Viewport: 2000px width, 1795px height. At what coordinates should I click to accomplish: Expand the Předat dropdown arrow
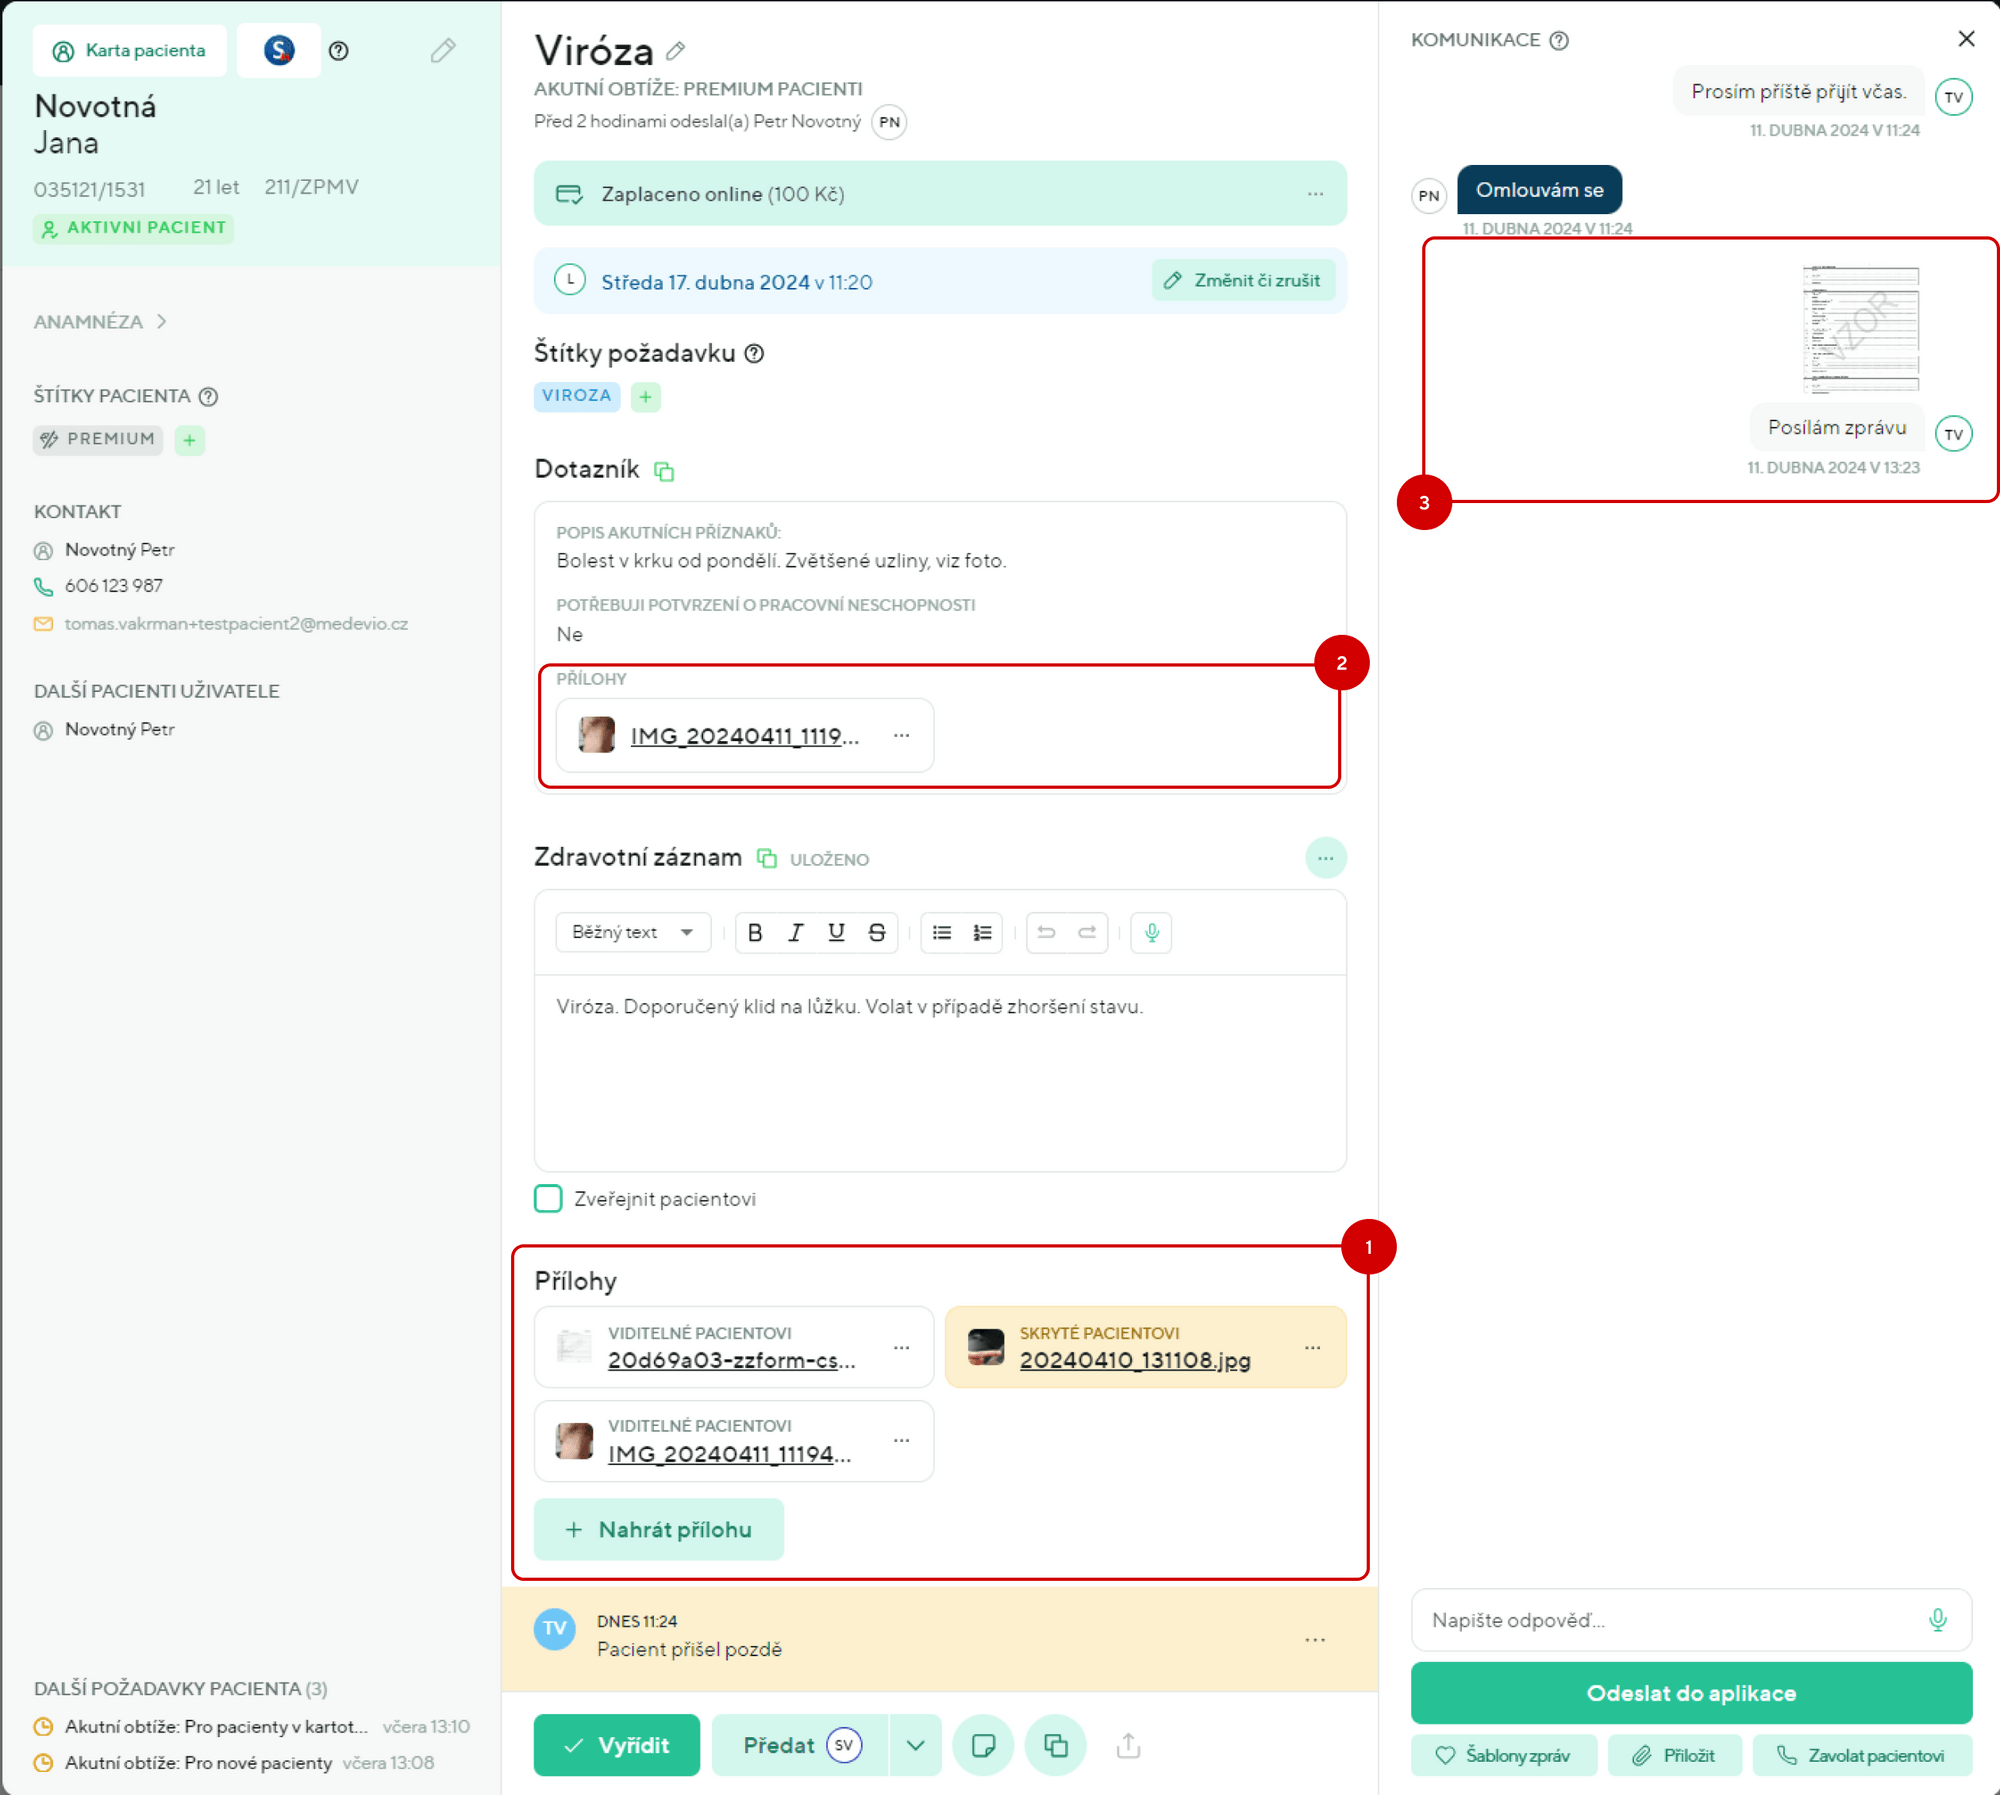coord(915,1746)
